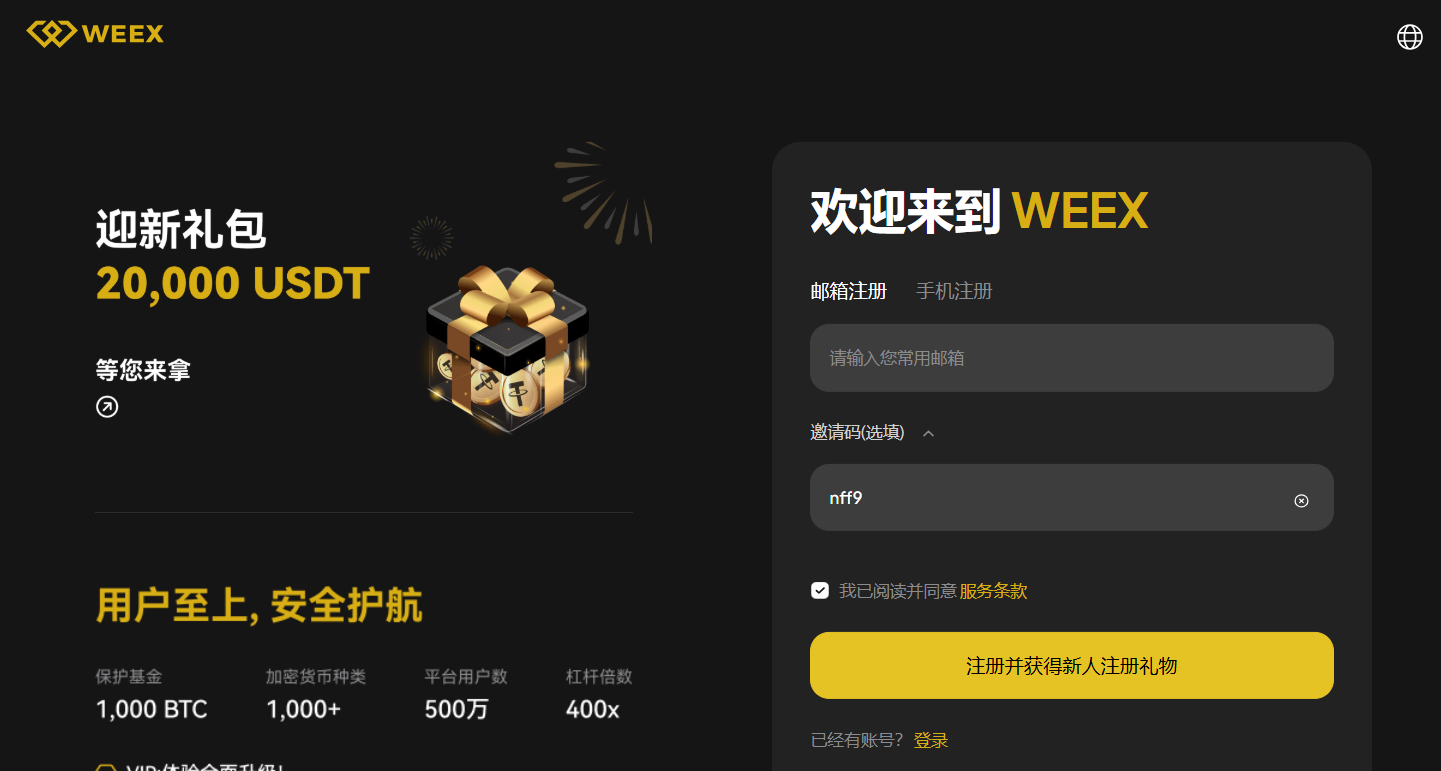Focus the email input field
The width and height of the screenshot is (1441, 771).
pyautogui.click(x=1071, y=357)
